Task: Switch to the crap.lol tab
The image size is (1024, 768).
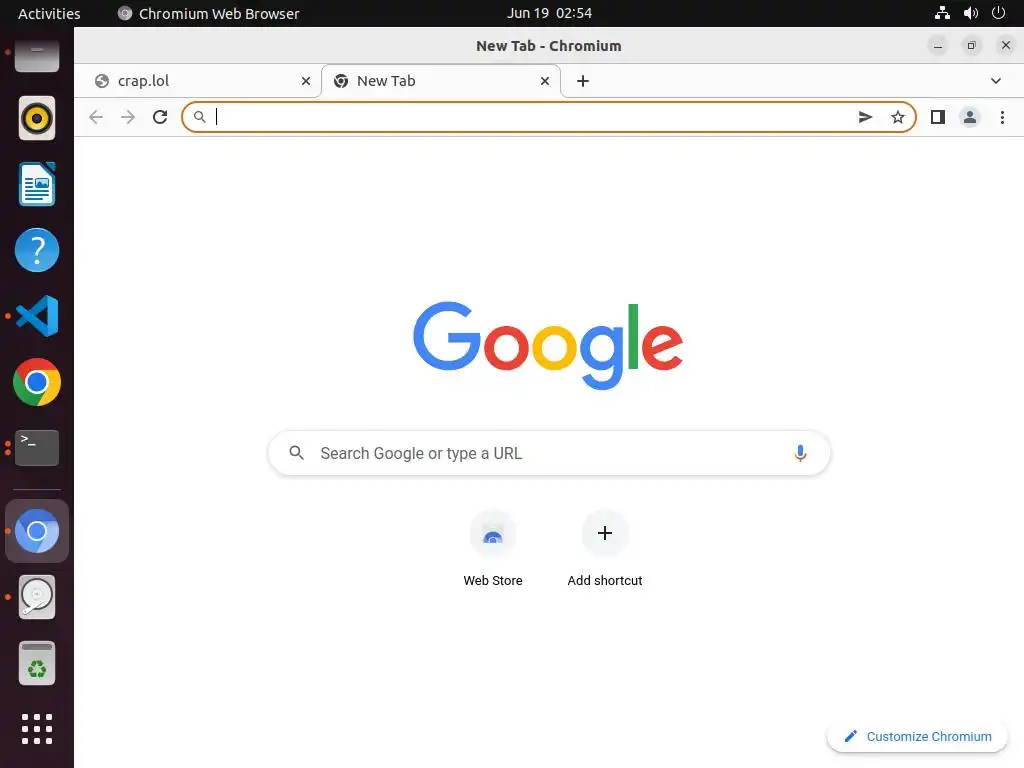Action: pyautogui.click(x=196, y=81)
